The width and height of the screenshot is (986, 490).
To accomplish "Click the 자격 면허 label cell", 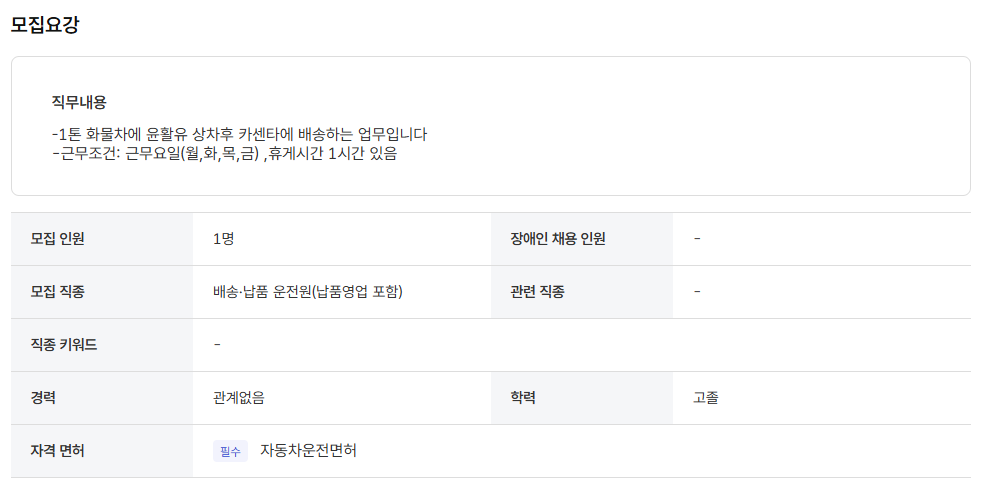I will pos(102,450).
